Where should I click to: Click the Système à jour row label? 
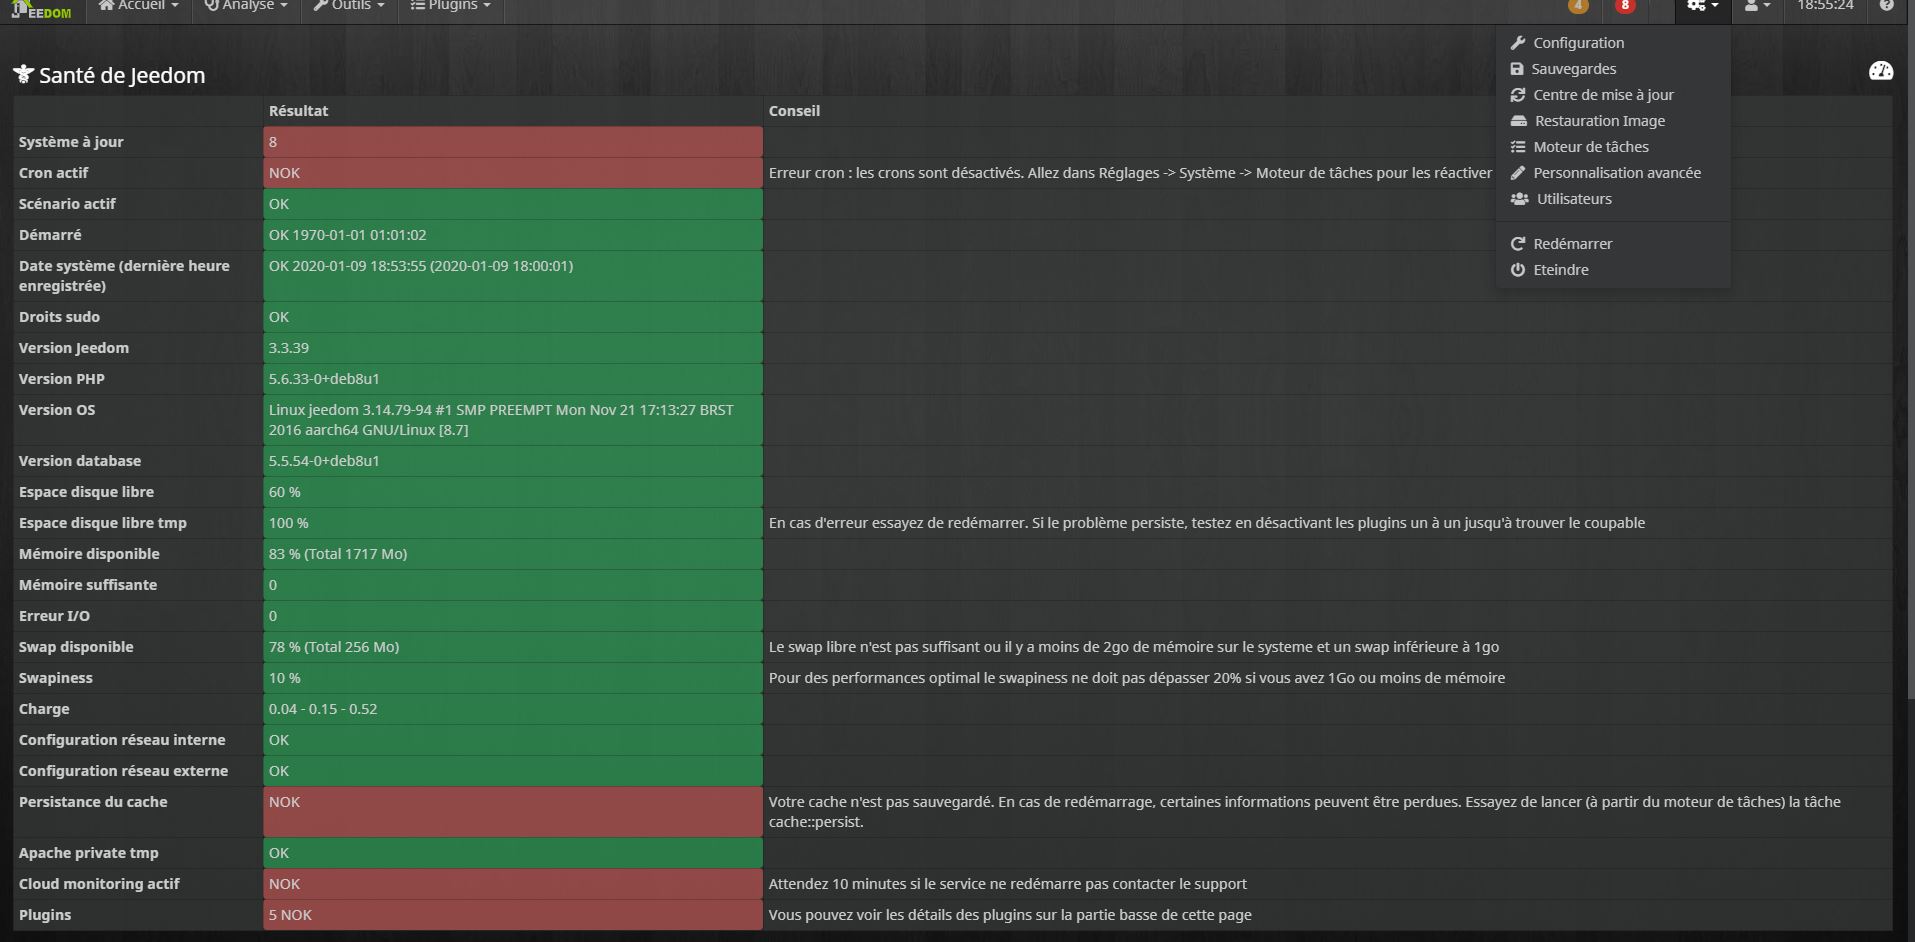tap(71, 142)
